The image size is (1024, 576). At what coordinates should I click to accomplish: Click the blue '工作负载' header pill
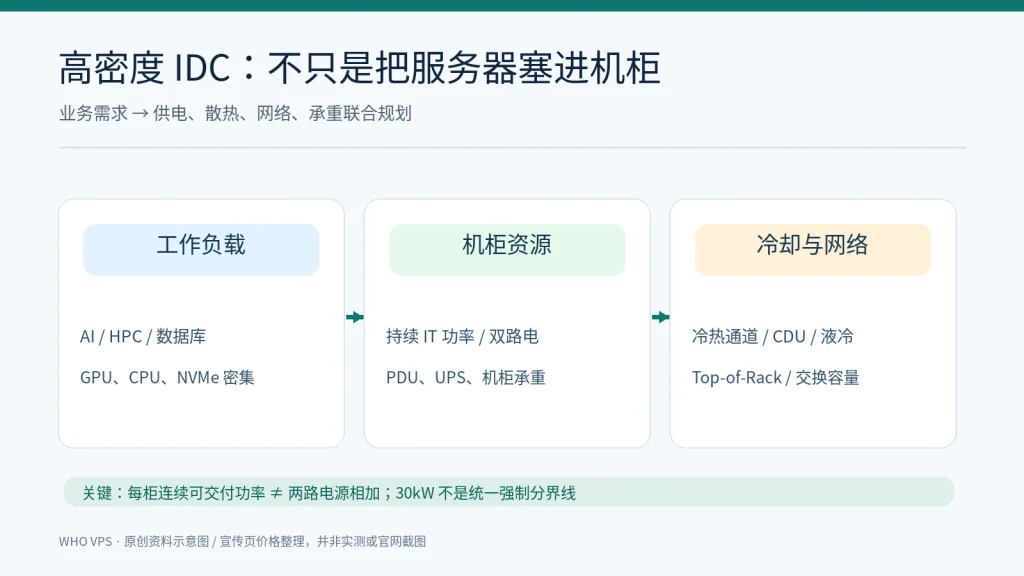pyautogui.click(x=201, y=249)
